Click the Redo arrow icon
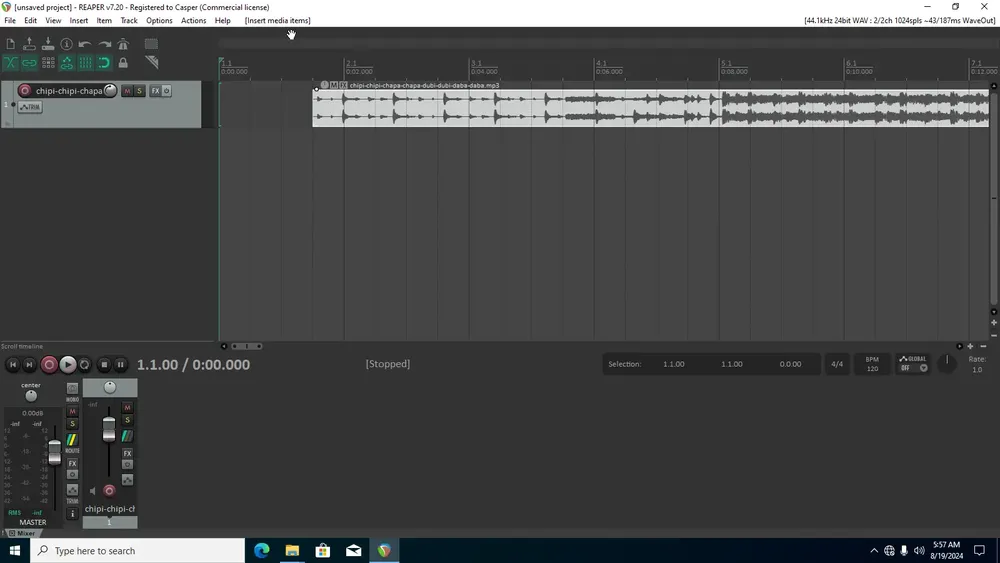Image resolution: width=1000 pixels, height=563 pixels. 104,44
